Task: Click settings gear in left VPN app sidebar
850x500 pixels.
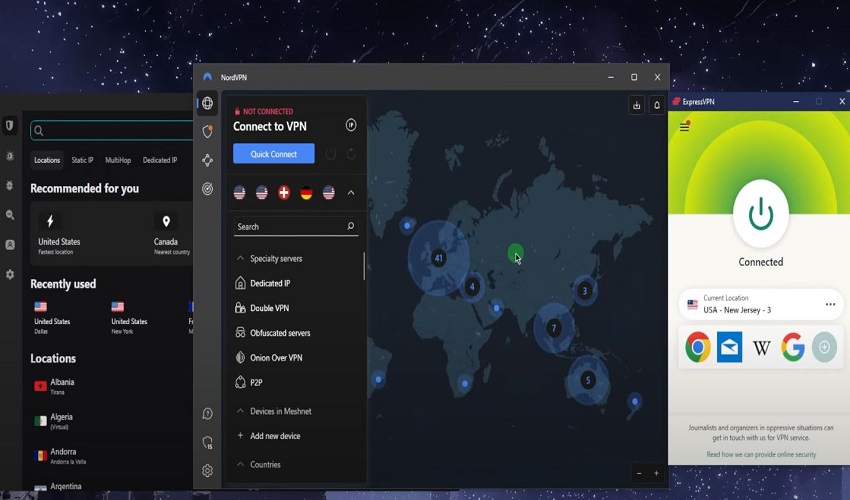Action: coord(10,274)
